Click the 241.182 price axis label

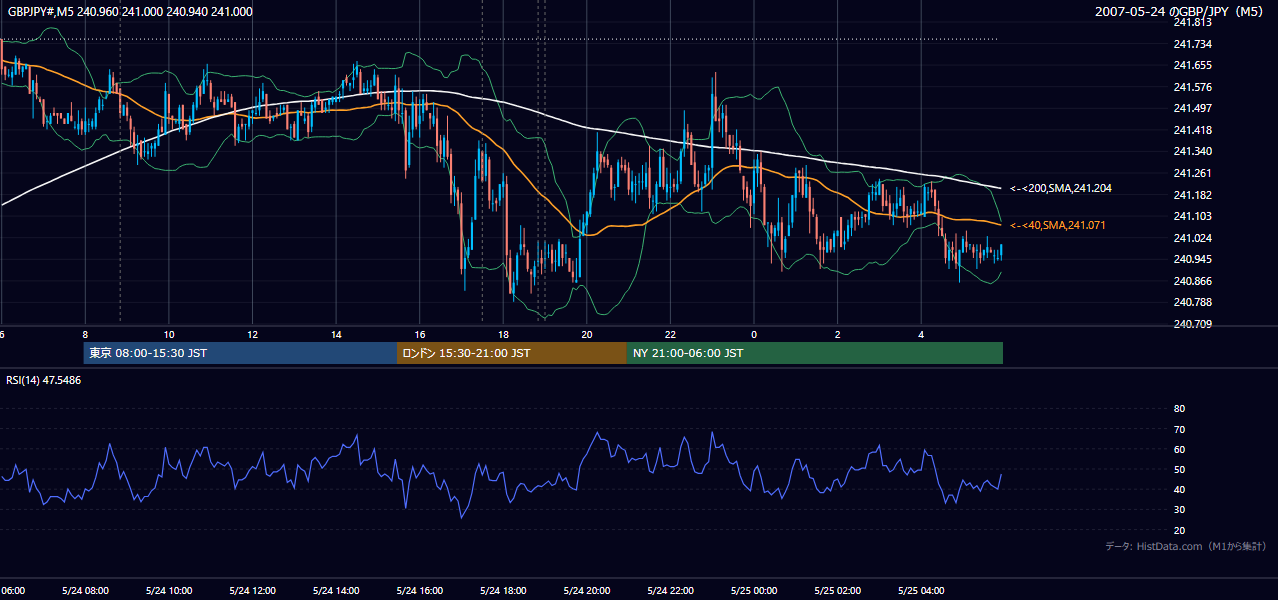1192,195
